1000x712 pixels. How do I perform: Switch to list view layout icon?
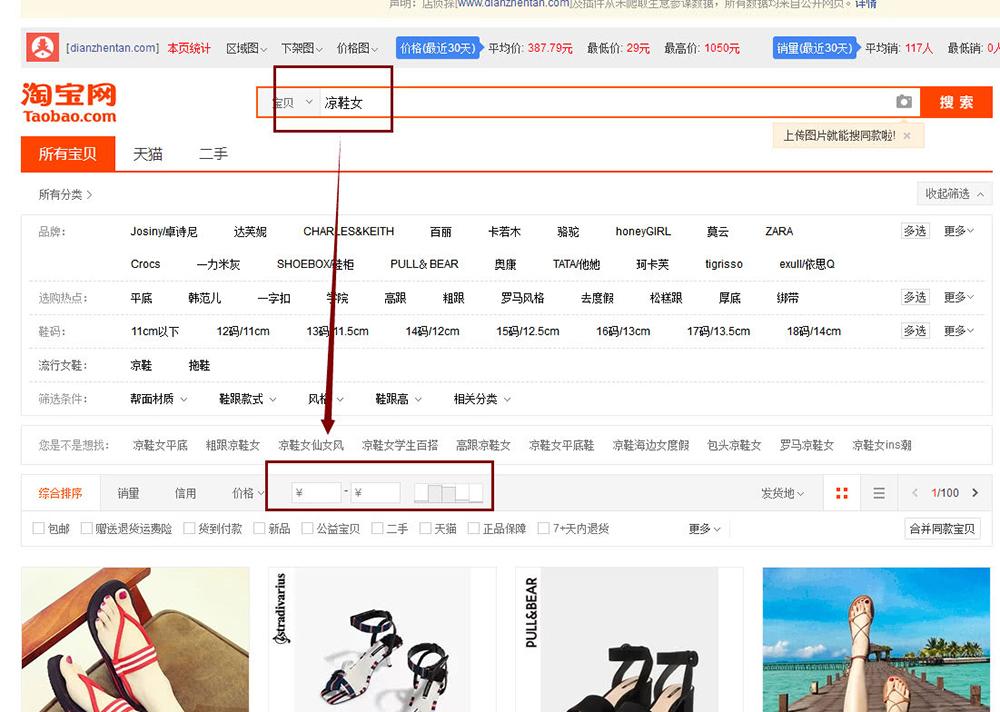click(x=878, y=493)
